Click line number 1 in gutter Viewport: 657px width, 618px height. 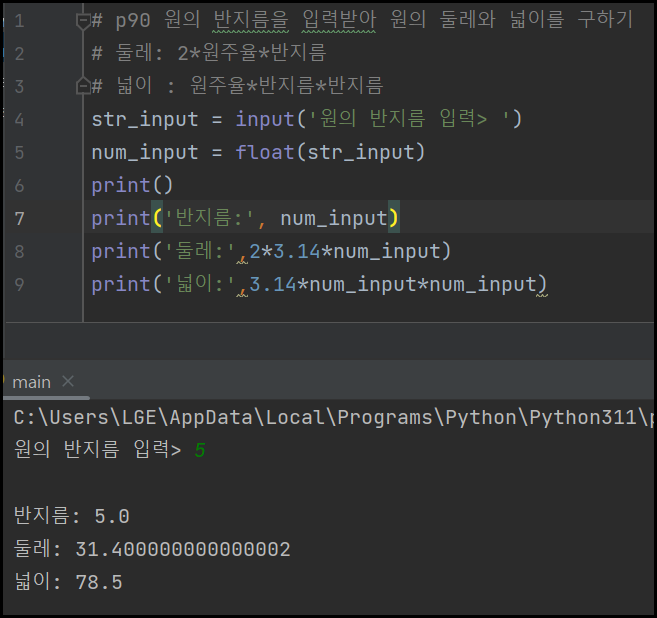click(19, 21)
